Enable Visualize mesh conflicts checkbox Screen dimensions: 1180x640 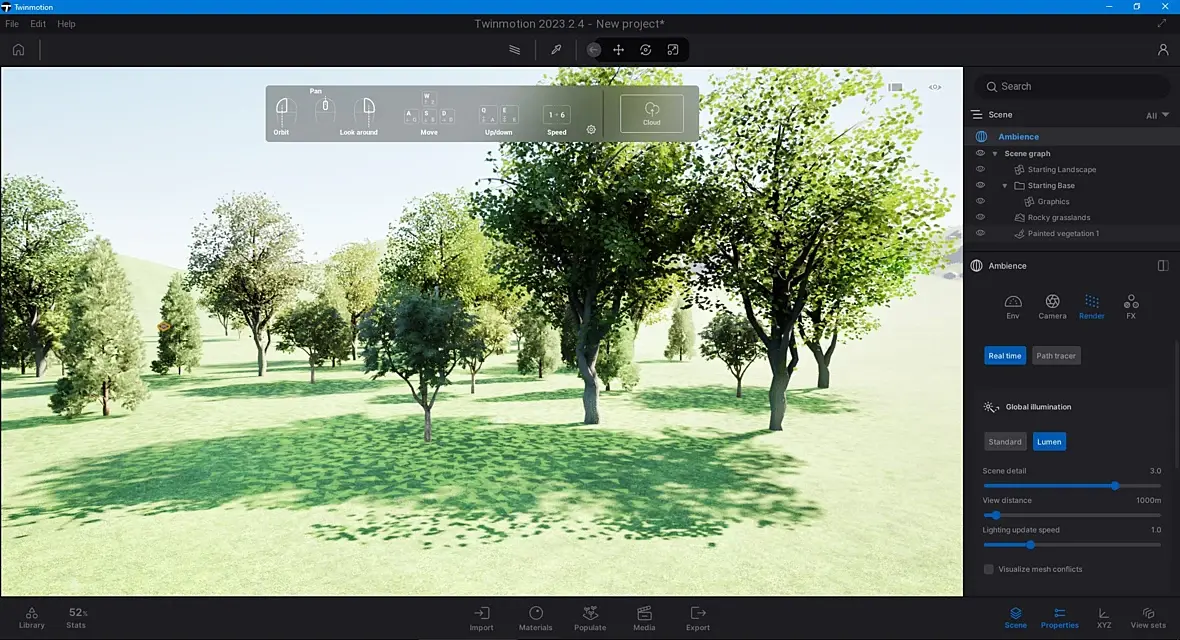[x=989, y=569]
